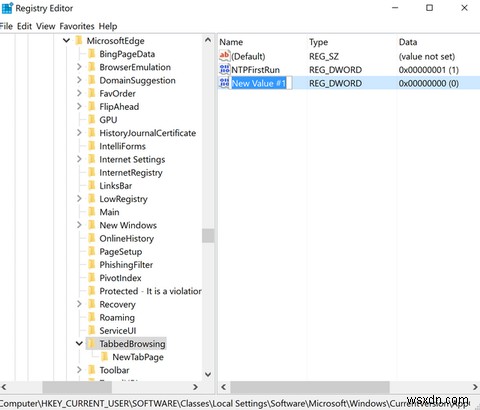Select the NTPFirstRun value name
The height and width of the screenshot is (410, 480).
[255, 70]
